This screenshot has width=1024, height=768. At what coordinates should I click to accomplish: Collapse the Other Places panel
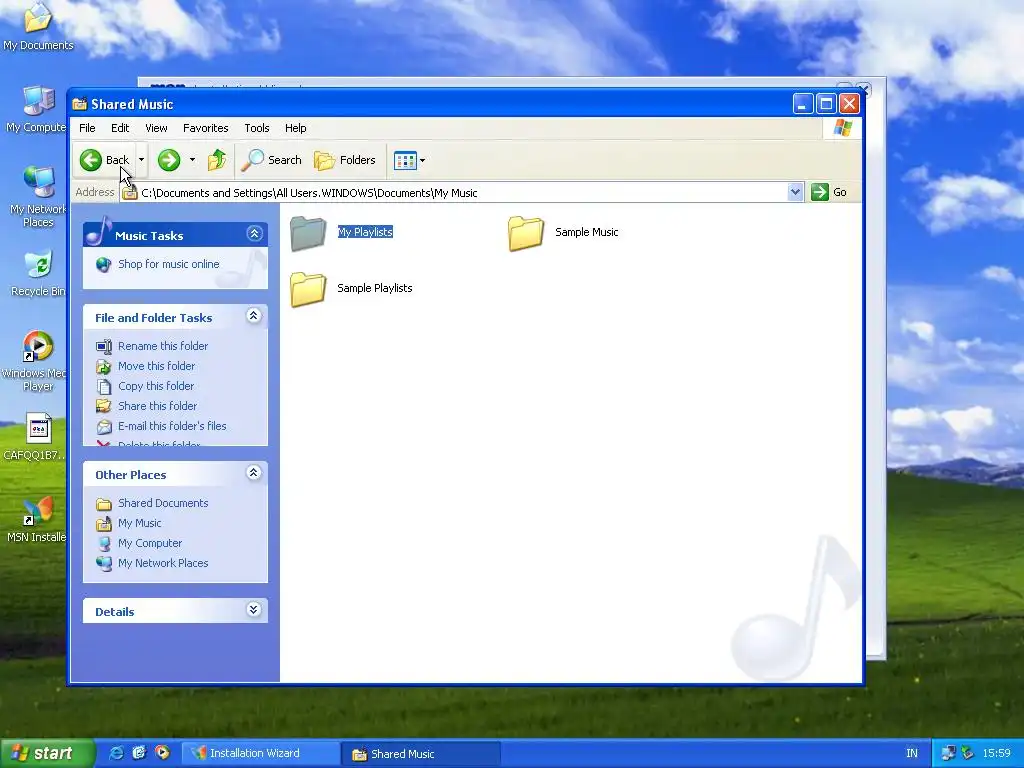tap(253, 473)
